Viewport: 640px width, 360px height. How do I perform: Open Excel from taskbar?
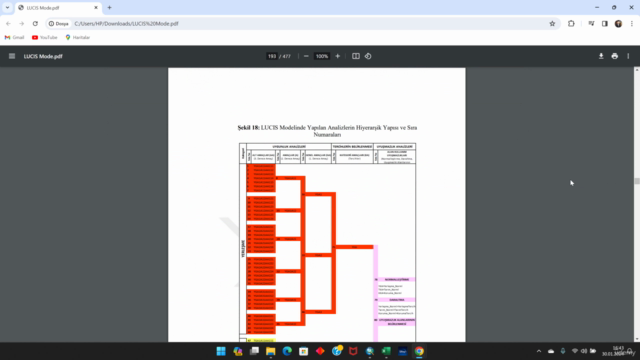(x=386, y=351)
